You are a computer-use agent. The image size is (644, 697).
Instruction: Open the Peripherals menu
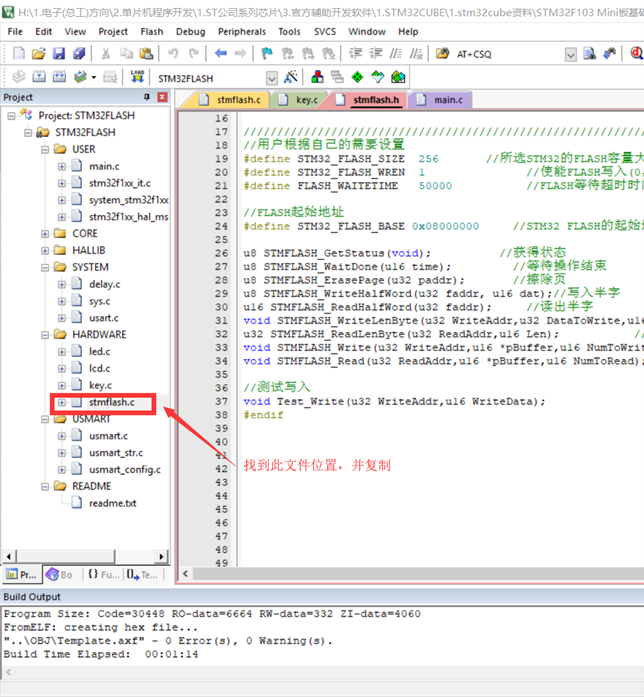(x=241, y=31)
